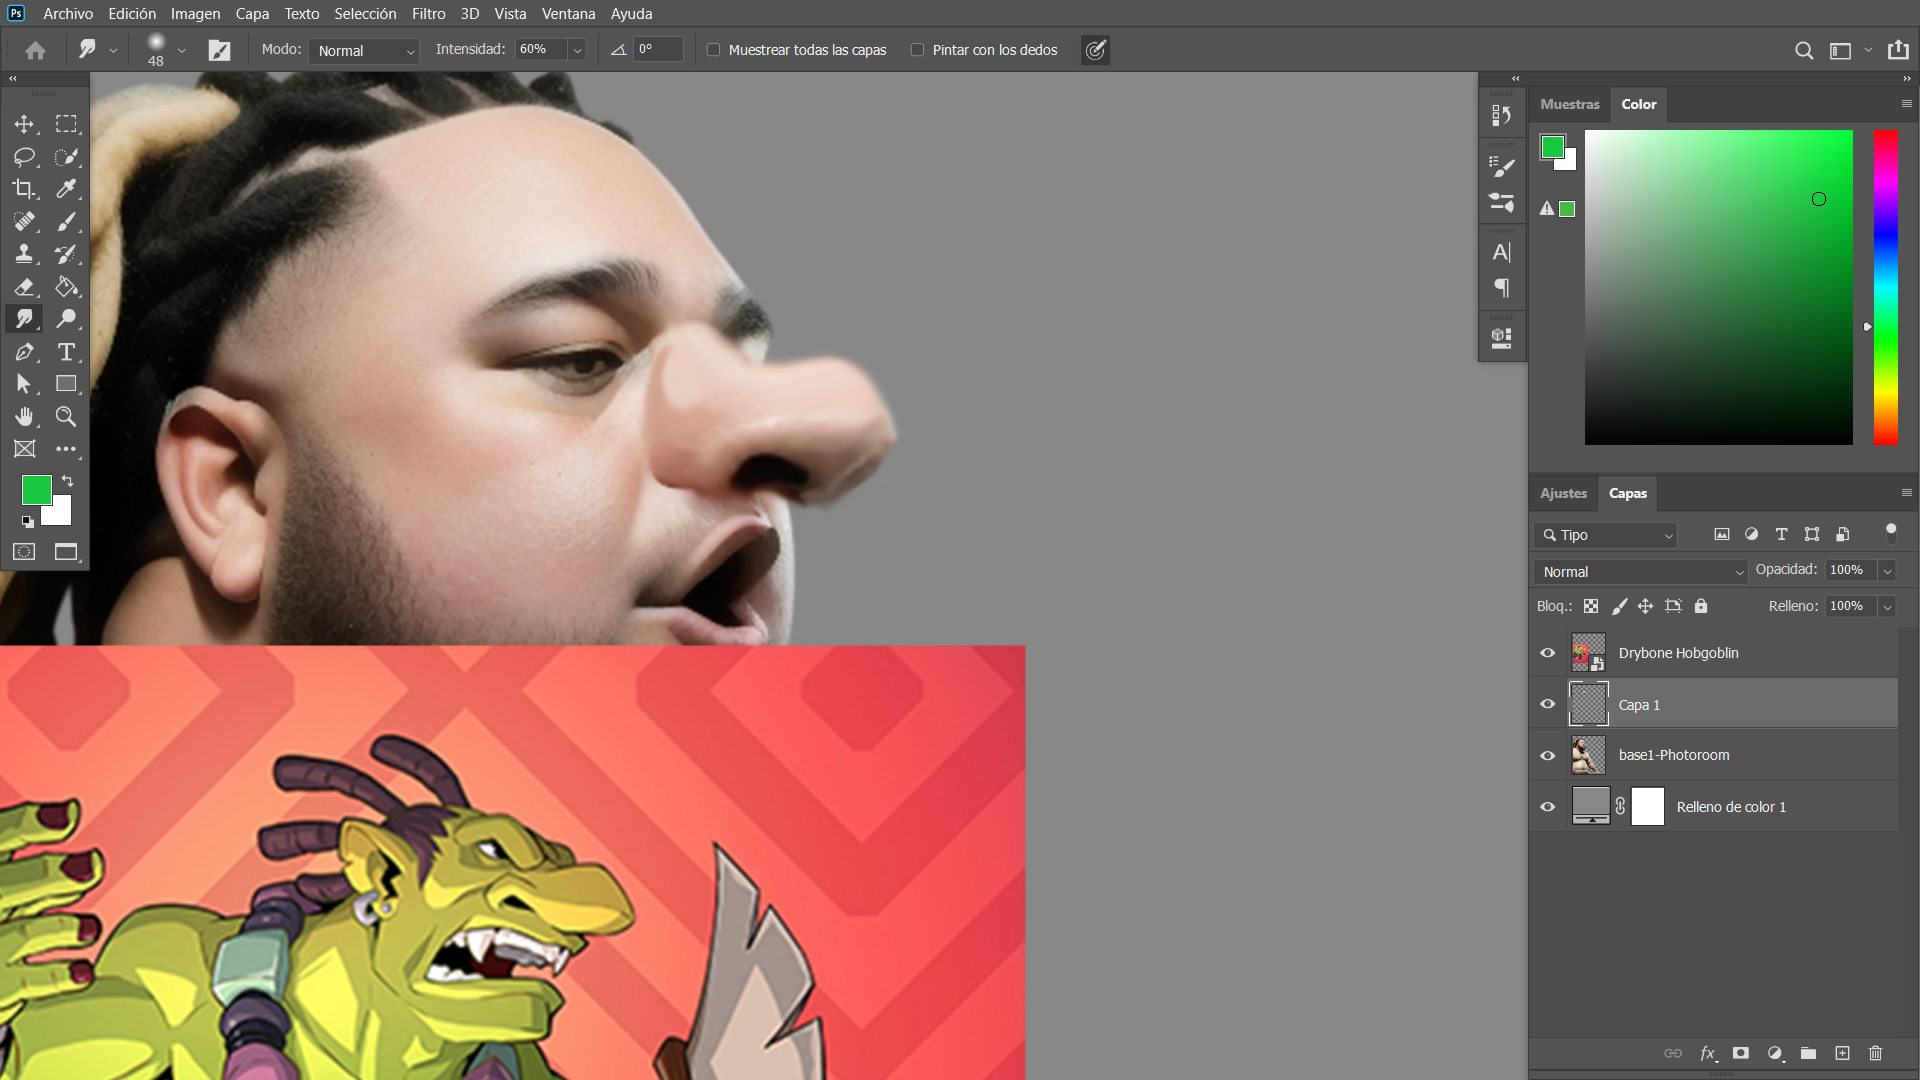Enable Pintar con los dedos checkbox
1920x1080 pixels.
[x=917, y=50]
